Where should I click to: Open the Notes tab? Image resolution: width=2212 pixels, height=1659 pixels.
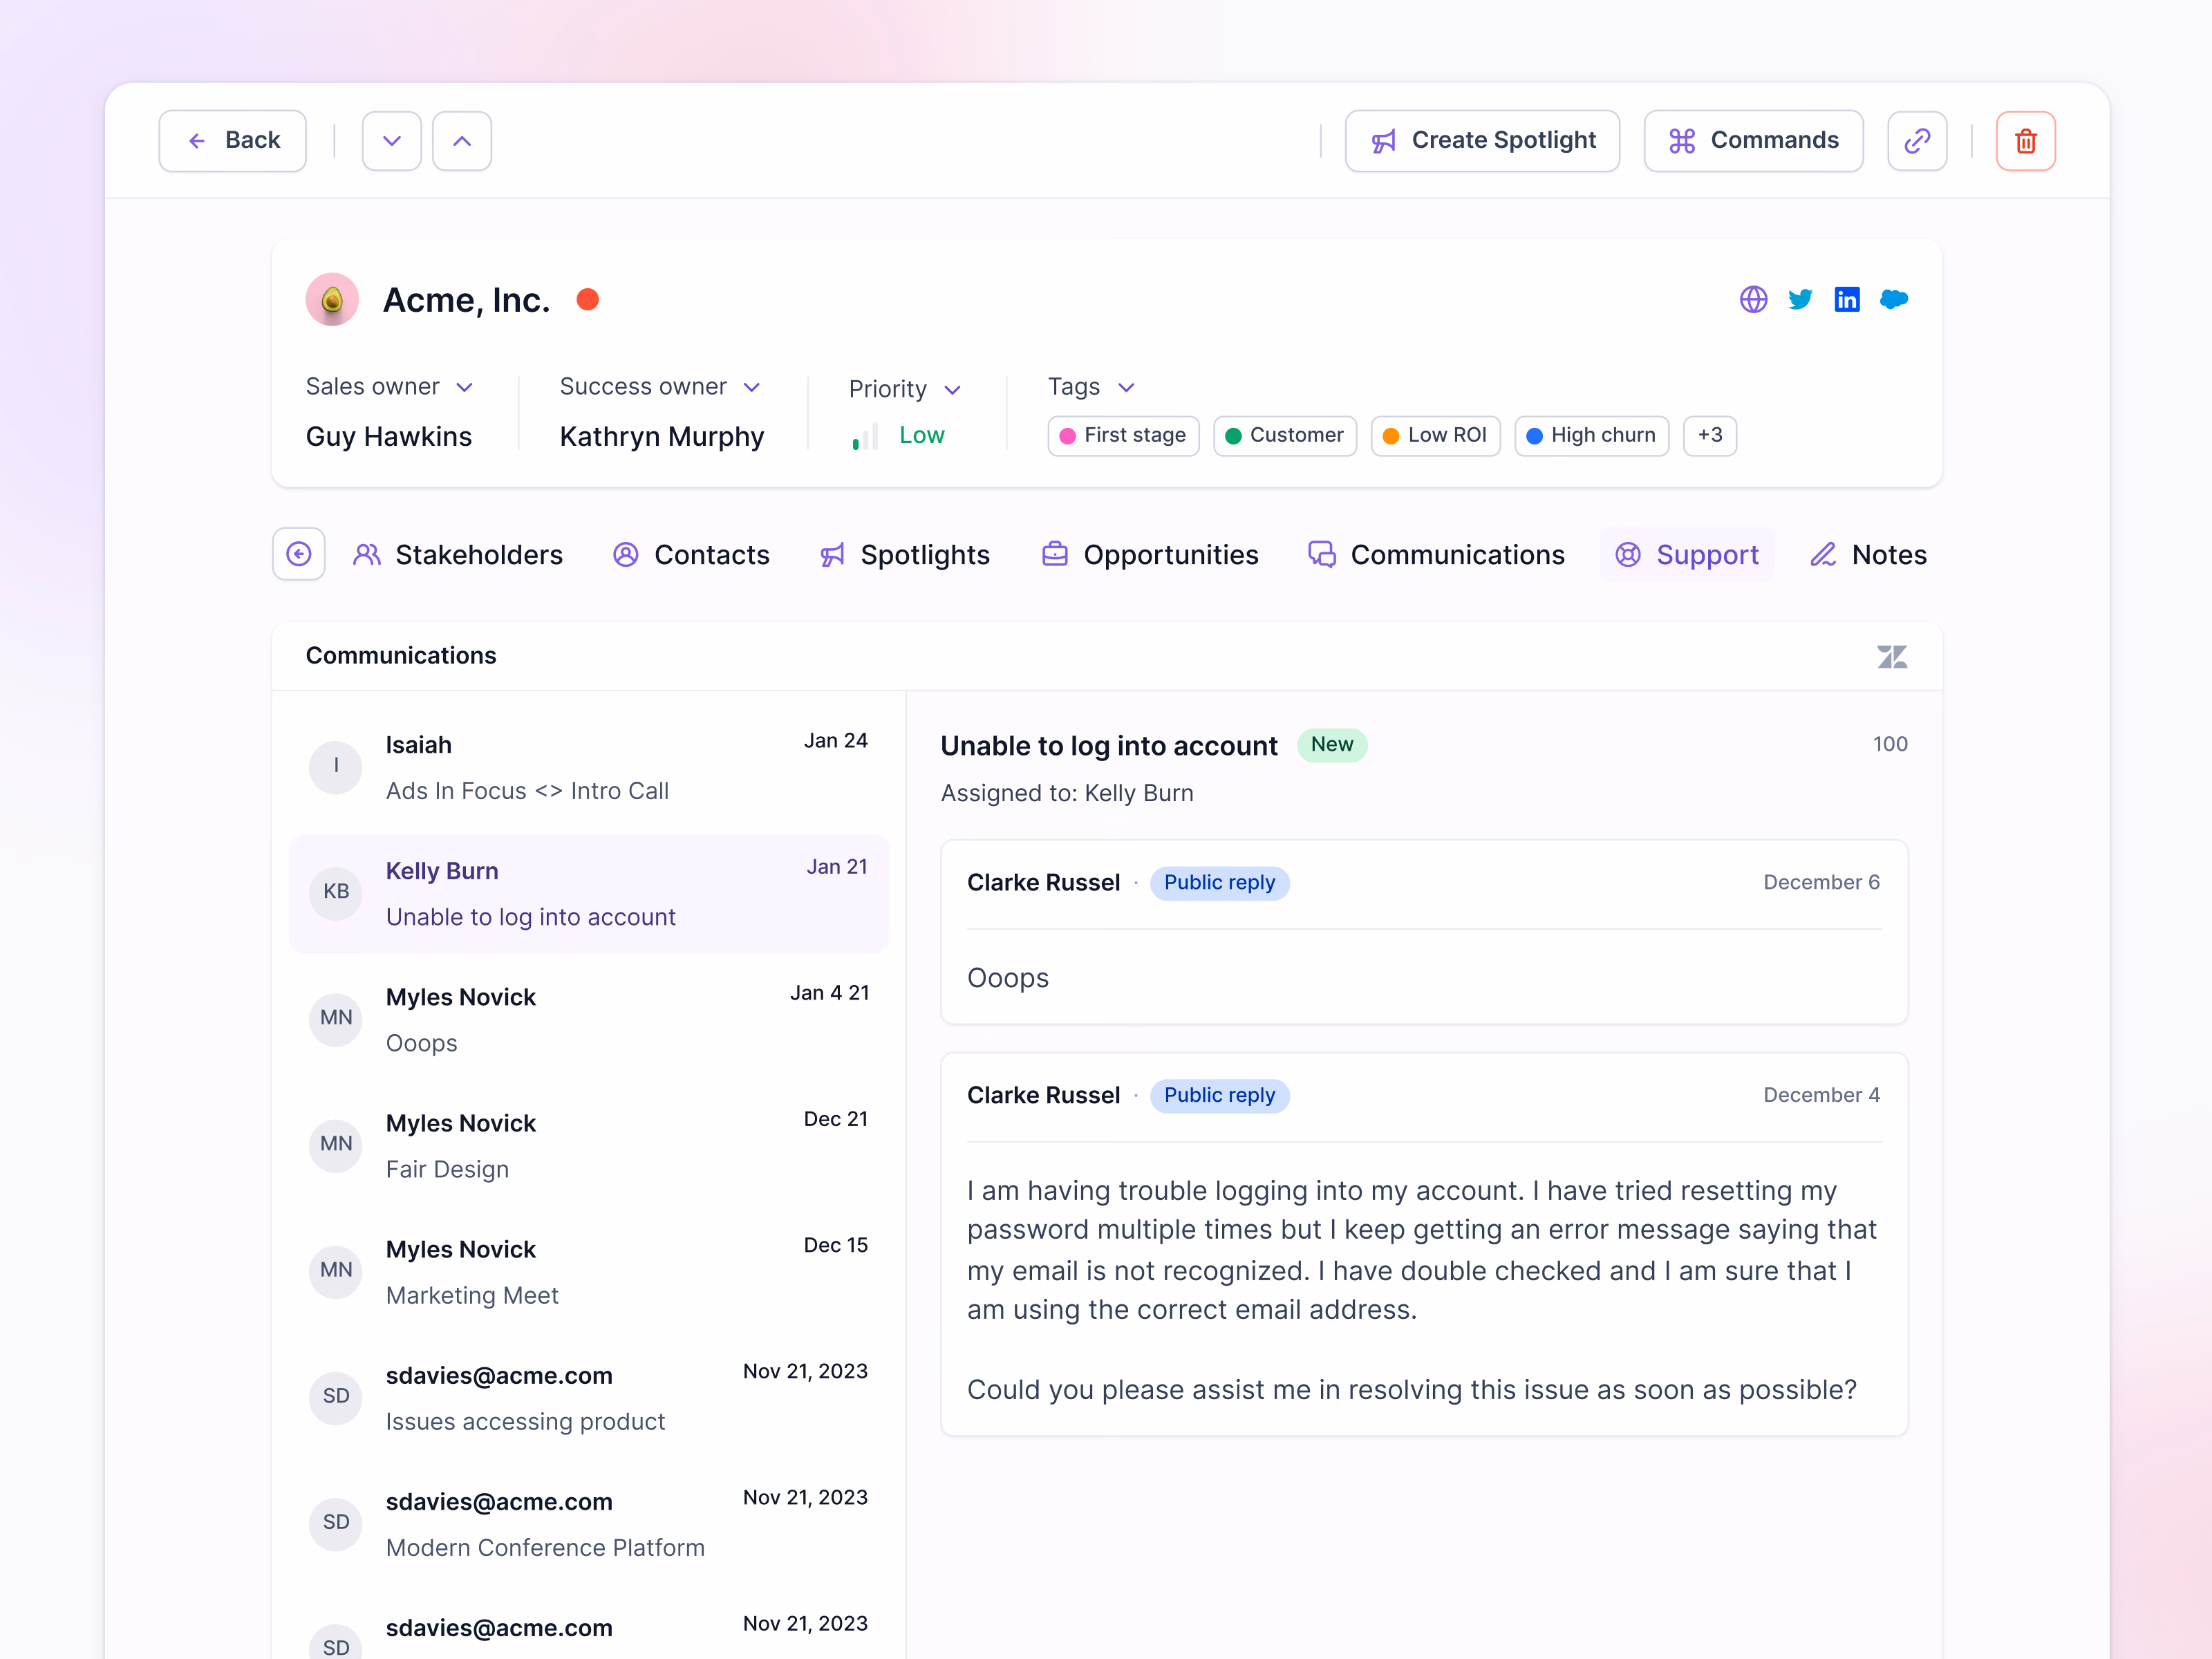[x=1868, y=555]
